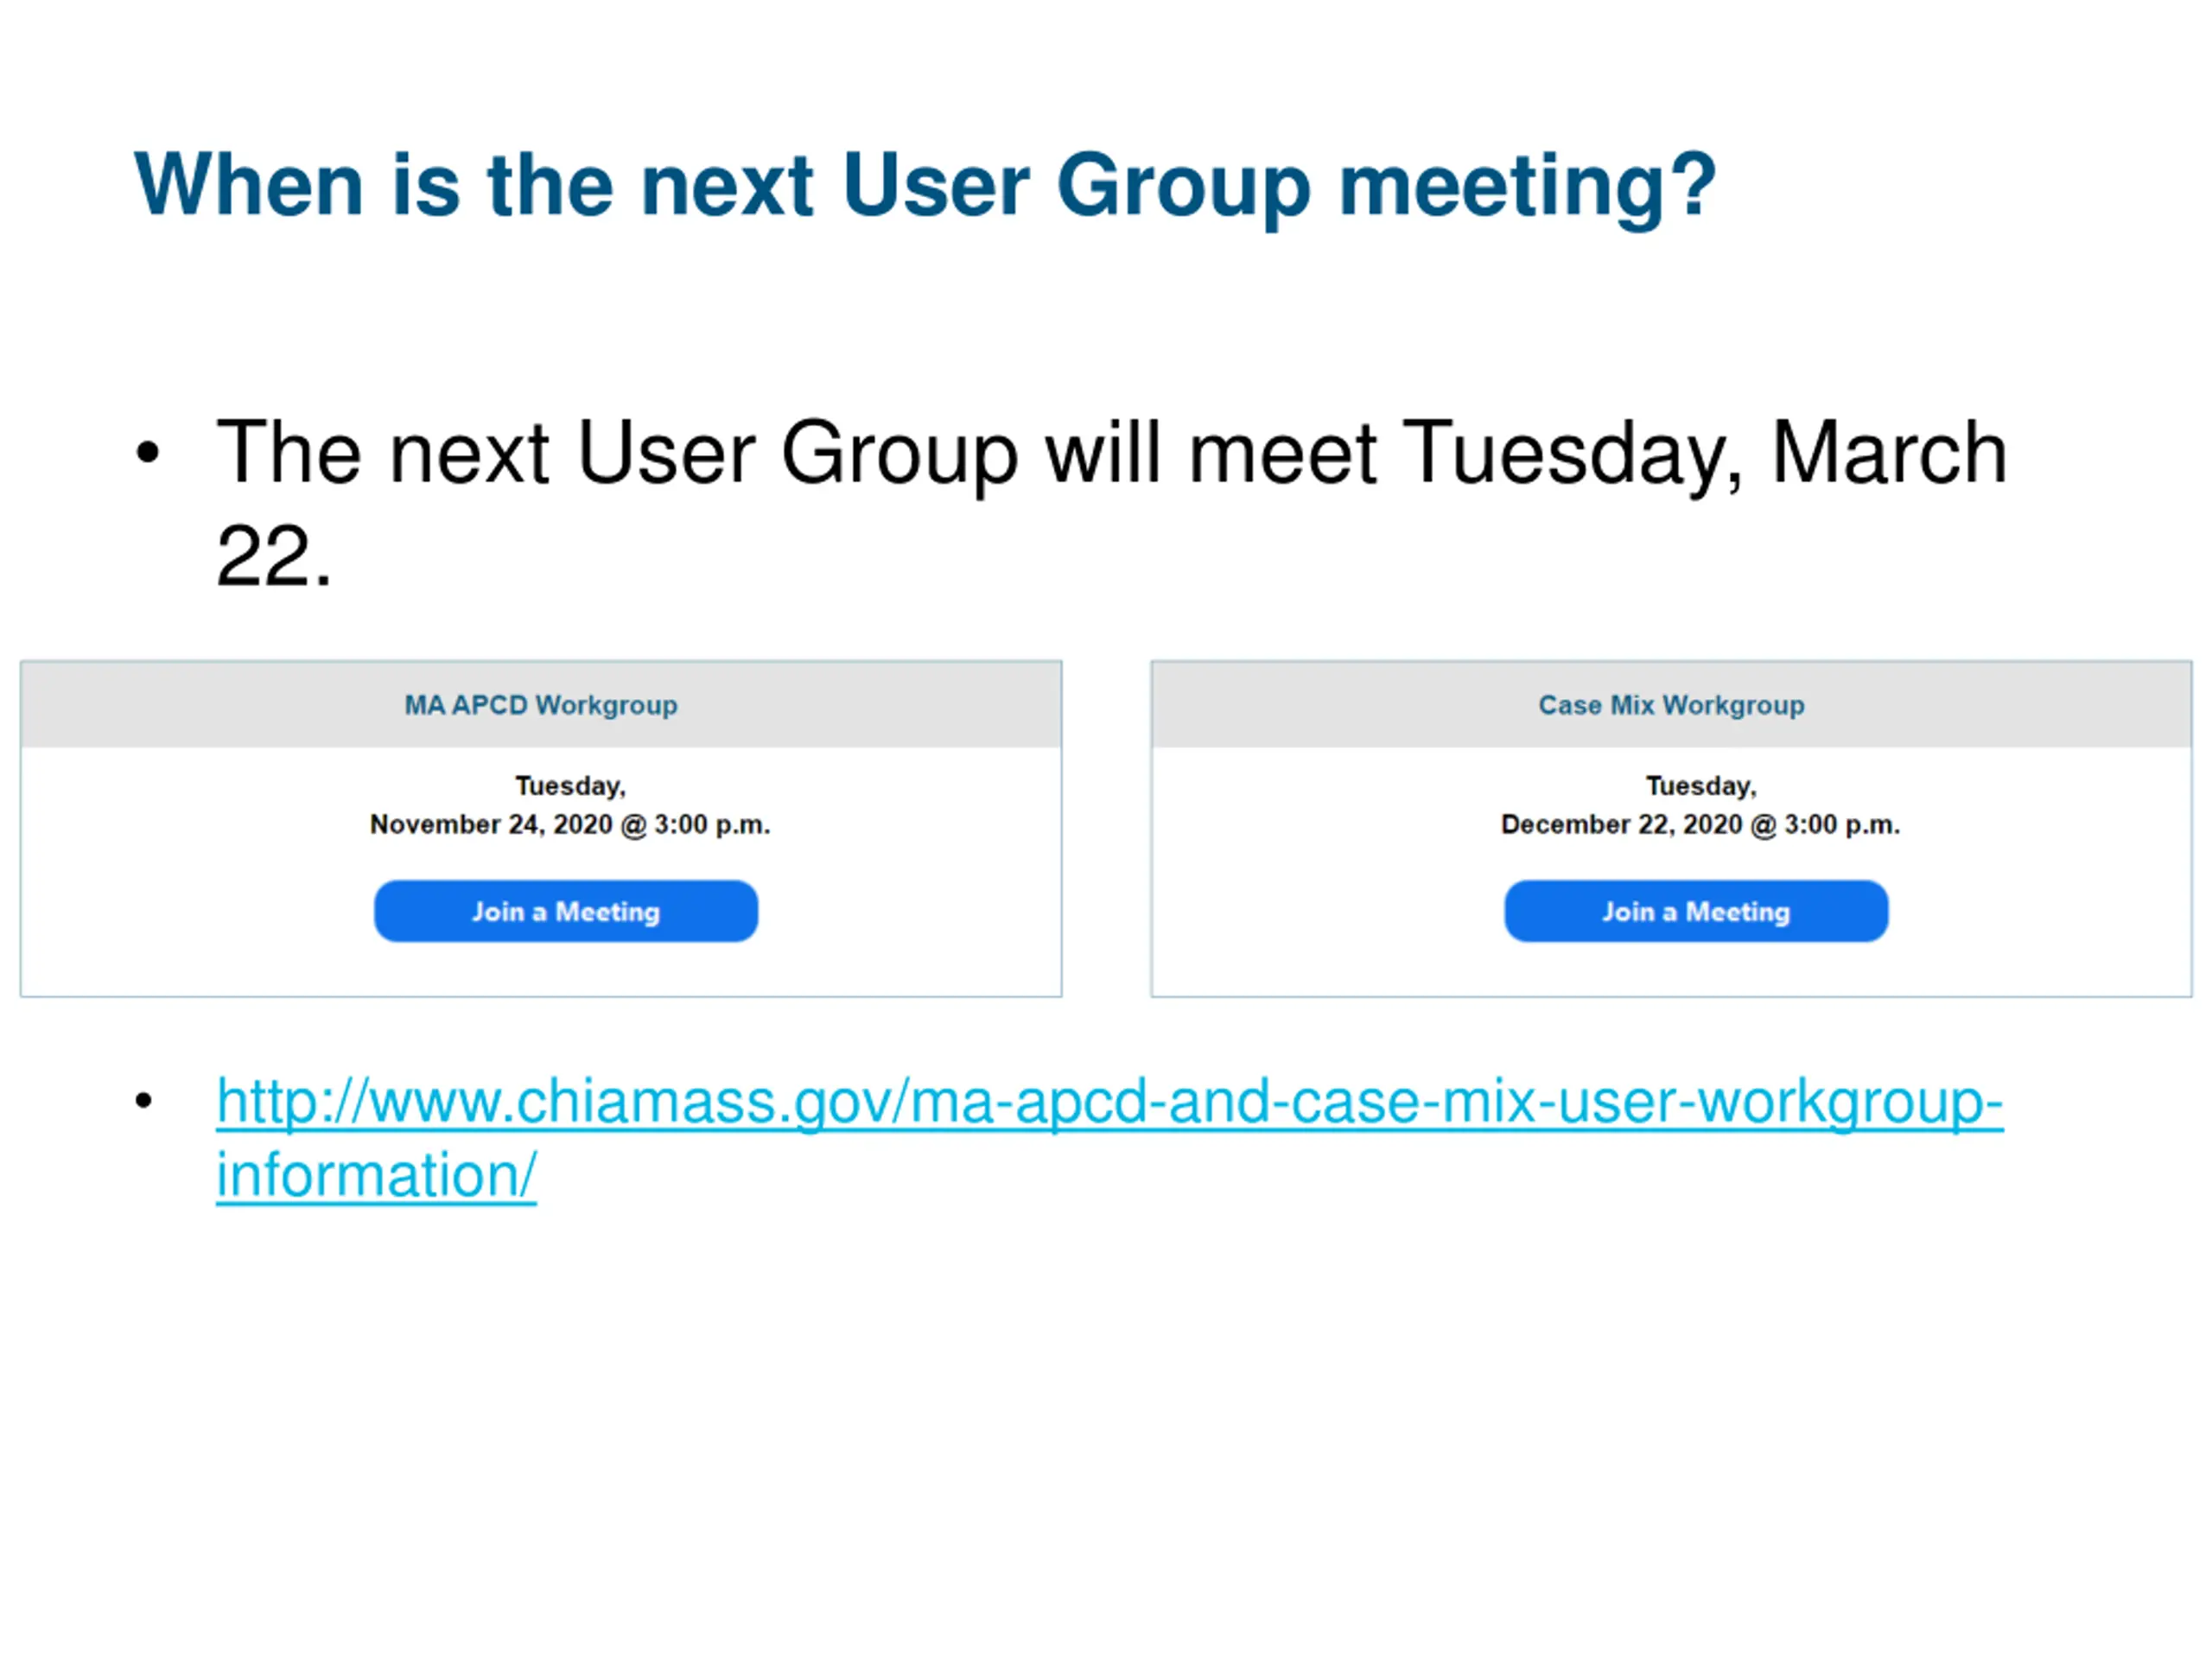Click the December 22, 2020 date text
This screenshot has height=1659, width=2212.
pos(1620,825)
